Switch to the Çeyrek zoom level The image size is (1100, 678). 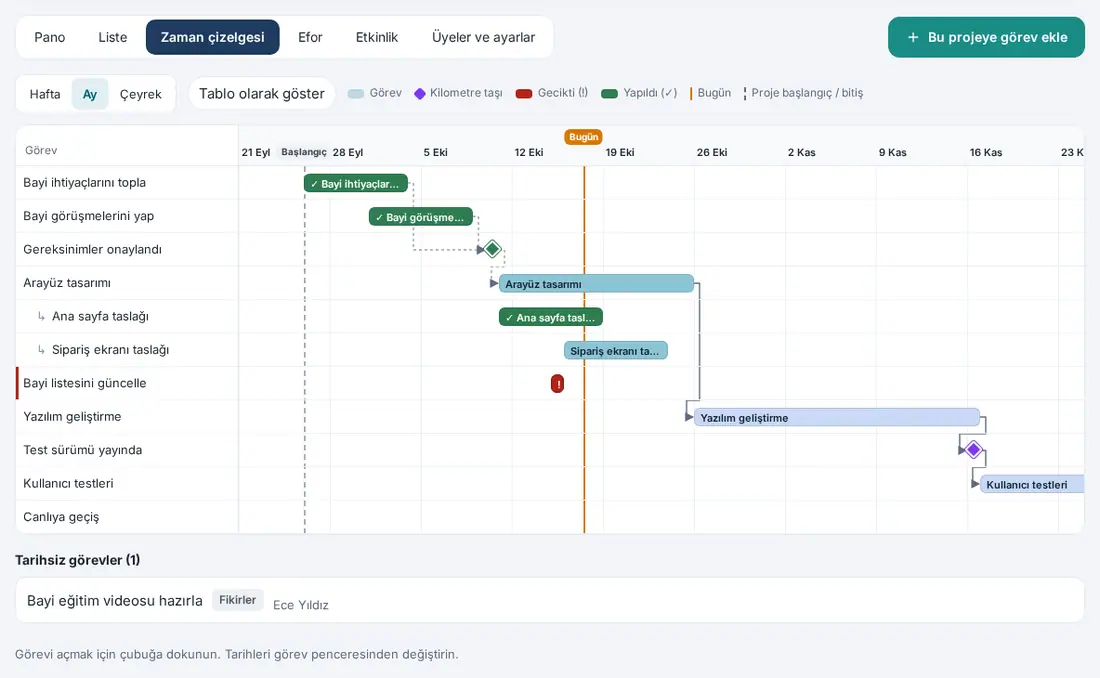[140, 94]
